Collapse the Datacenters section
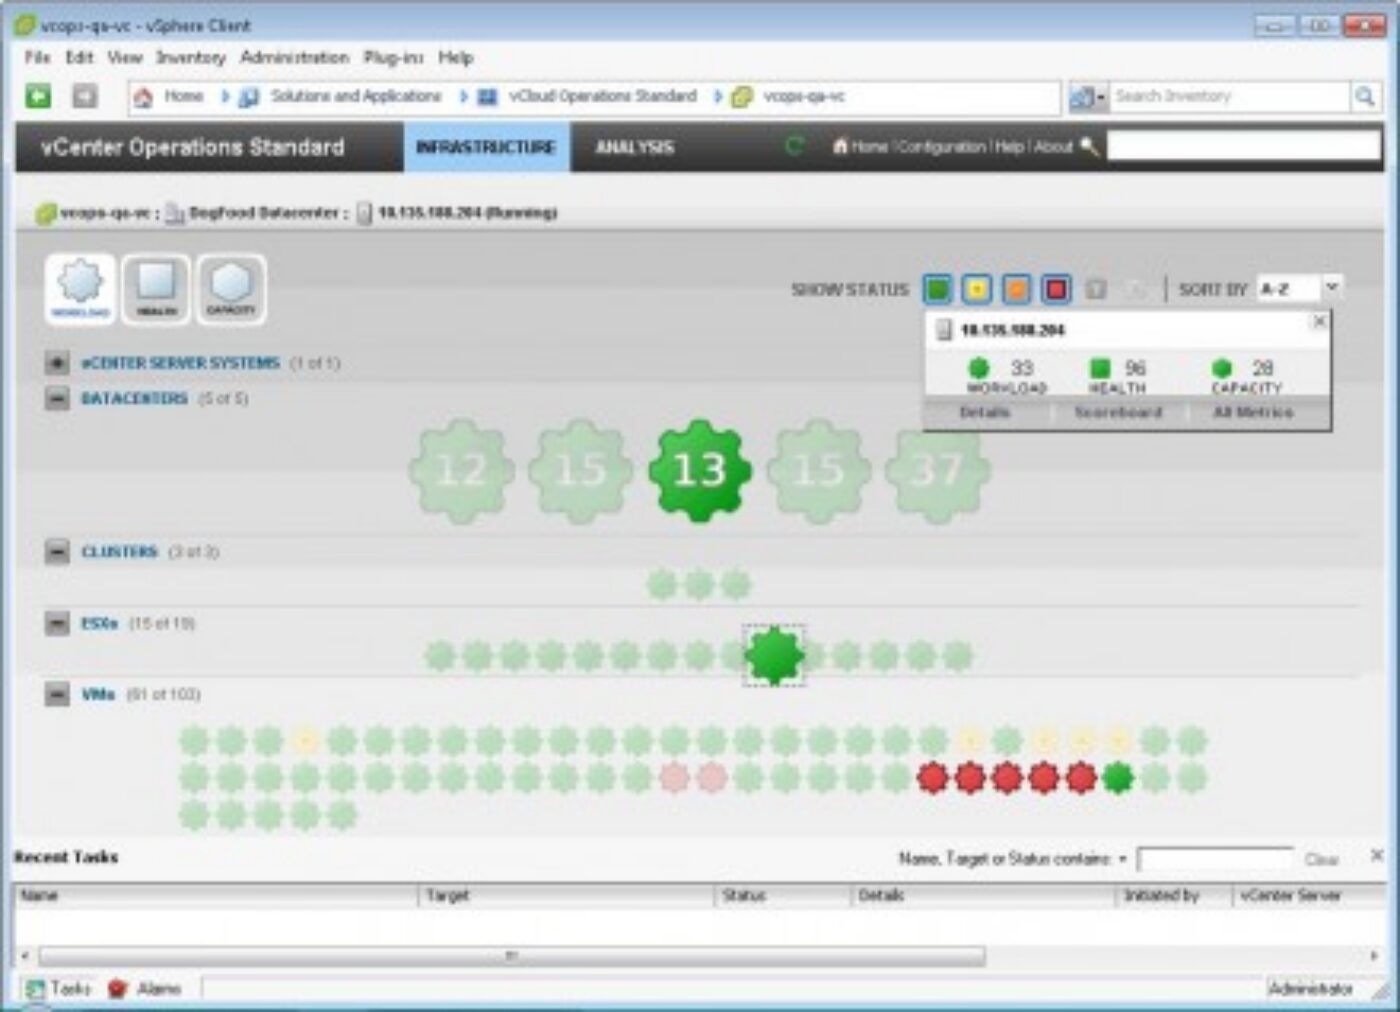1400x1012 pixels. (x=57, y=398)
